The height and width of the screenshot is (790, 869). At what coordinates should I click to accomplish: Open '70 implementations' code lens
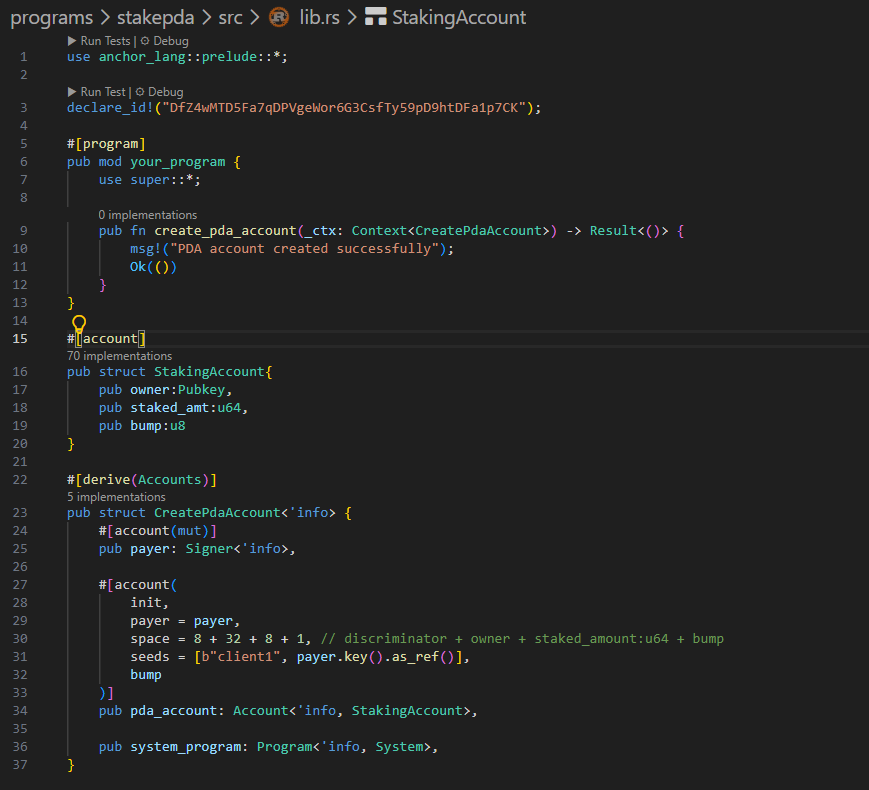119,356
